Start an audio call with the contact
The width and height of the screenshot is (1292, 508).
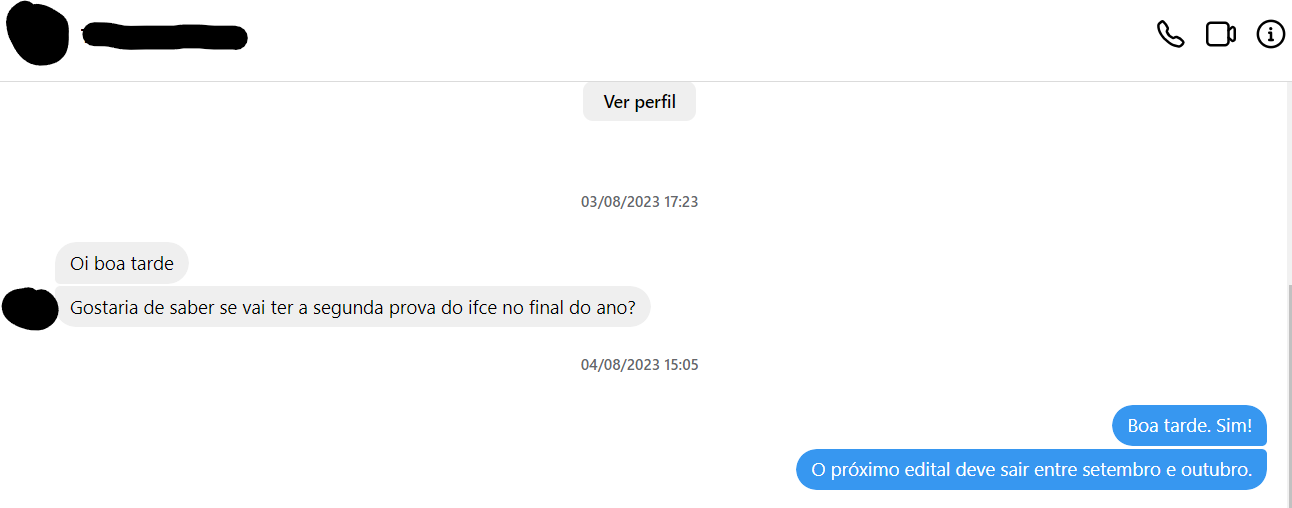1170,34
